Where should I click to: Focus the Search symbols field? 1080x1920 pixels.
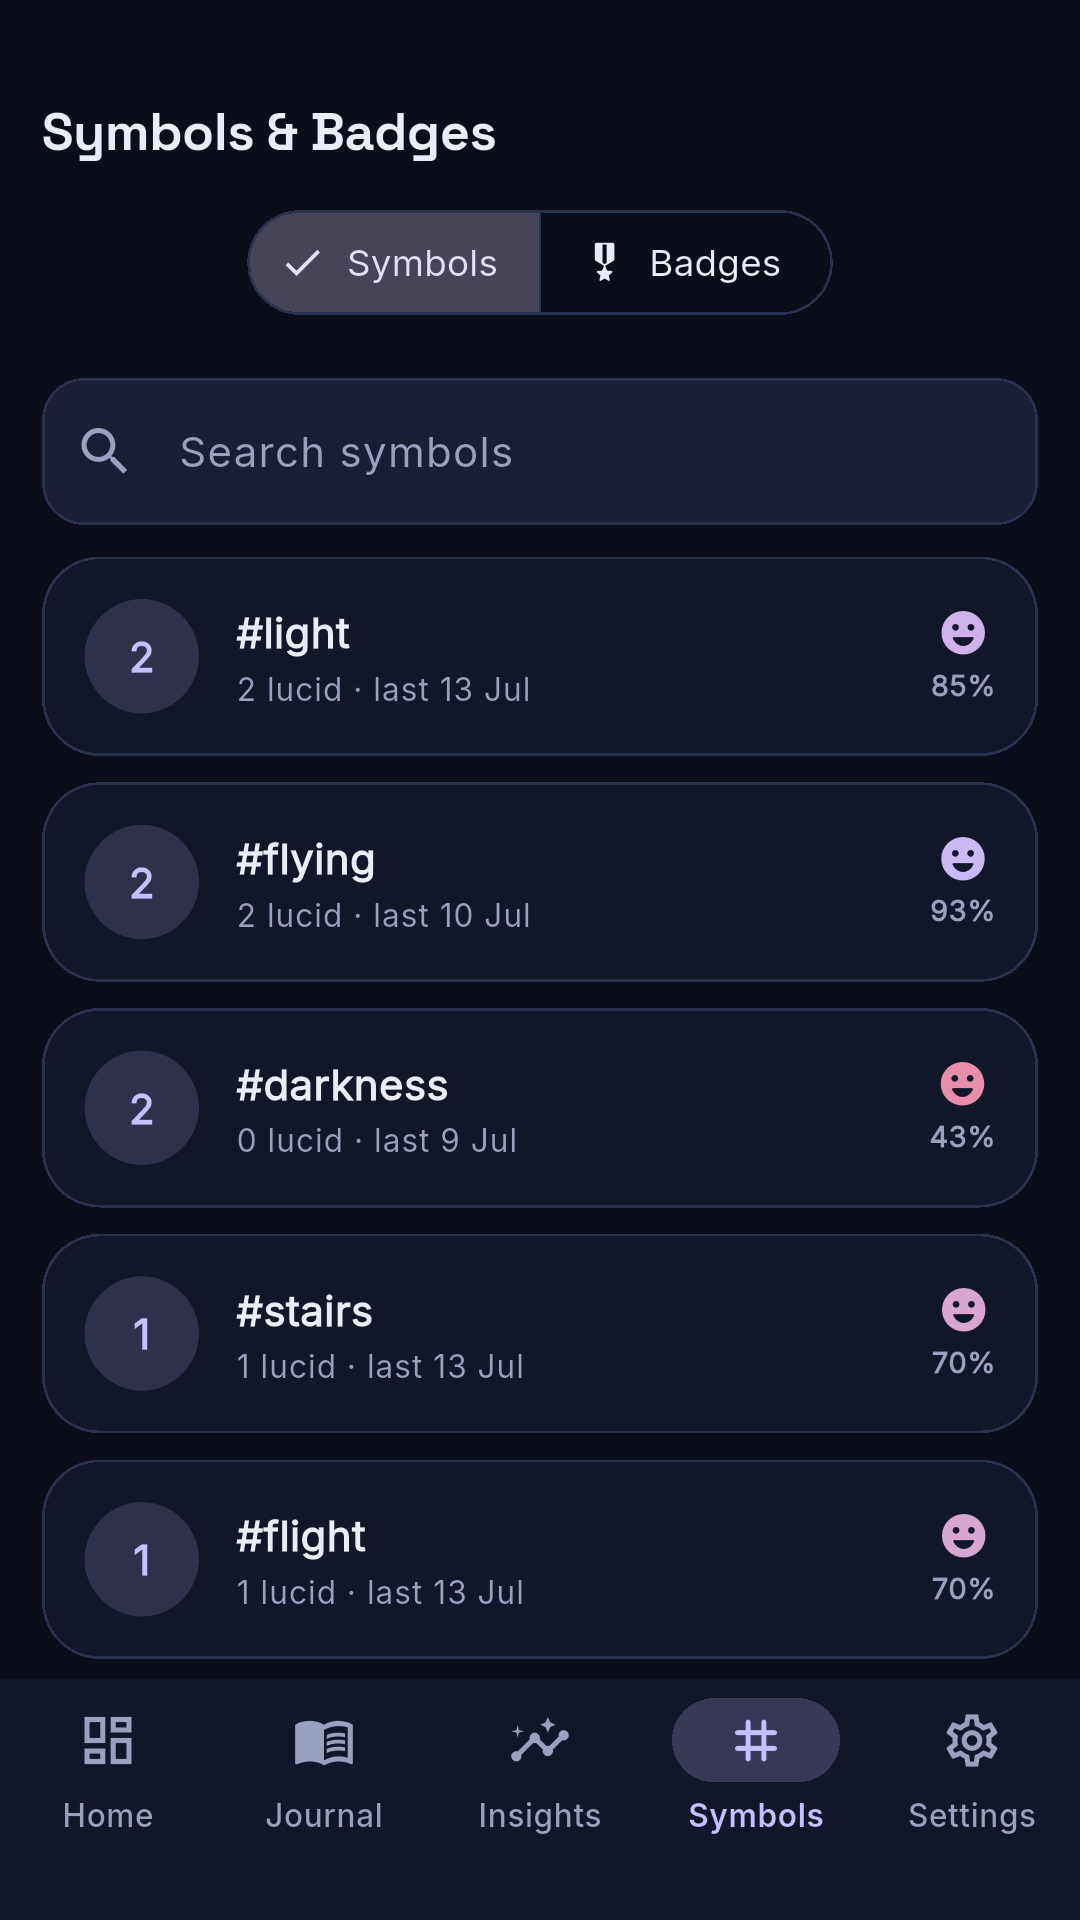pos(540,451)
